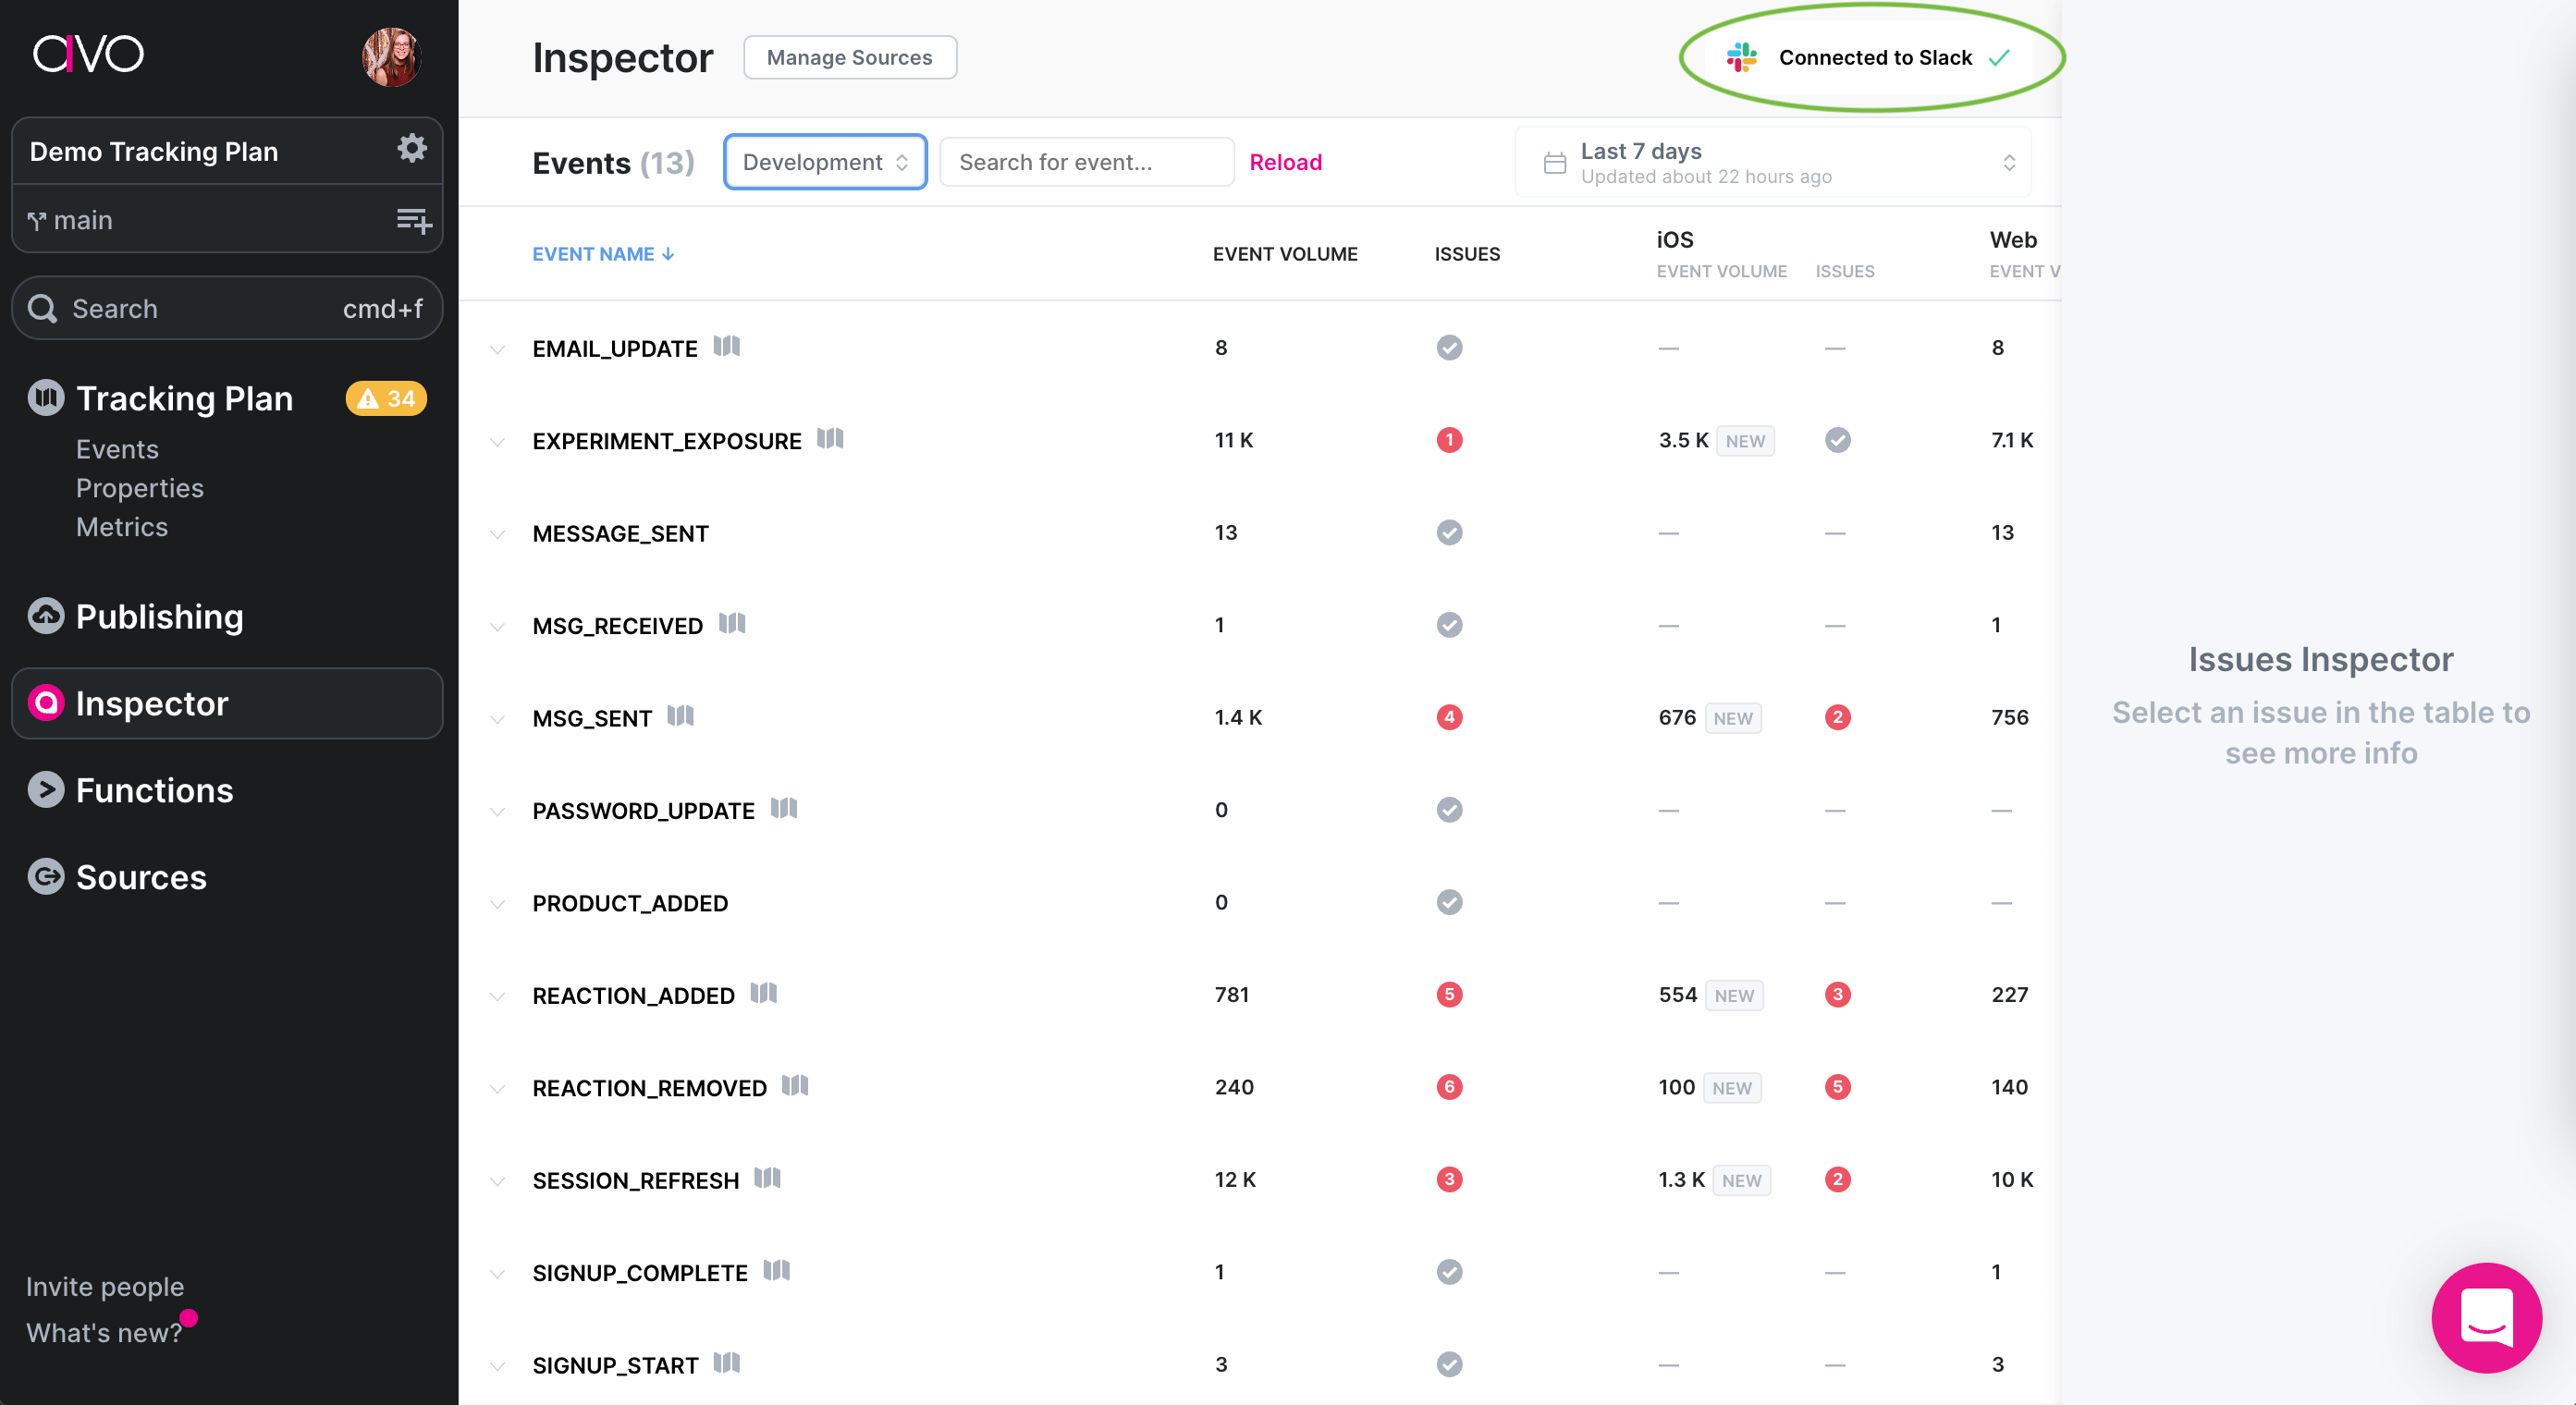The height and width of the screenshot is (1405, 2576).
Task: Open the chat support bubble
Action: coord(2485,1317)
